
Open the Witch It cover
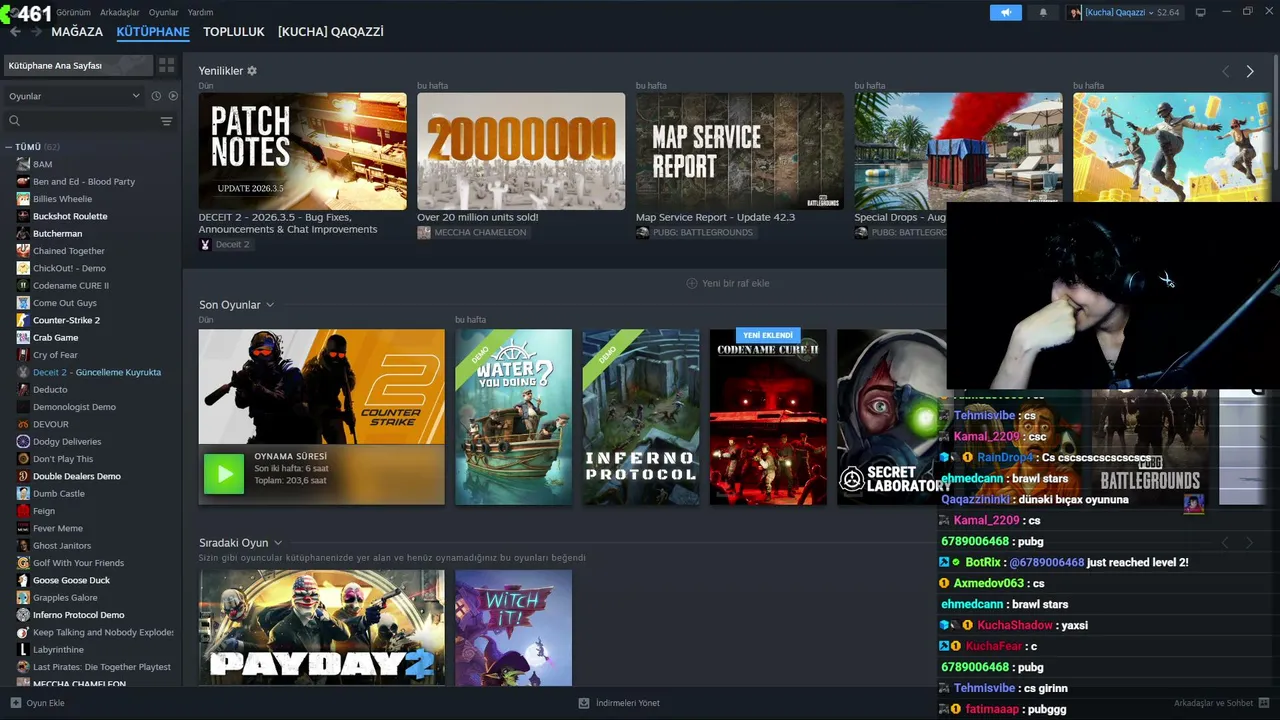point(513,628)
